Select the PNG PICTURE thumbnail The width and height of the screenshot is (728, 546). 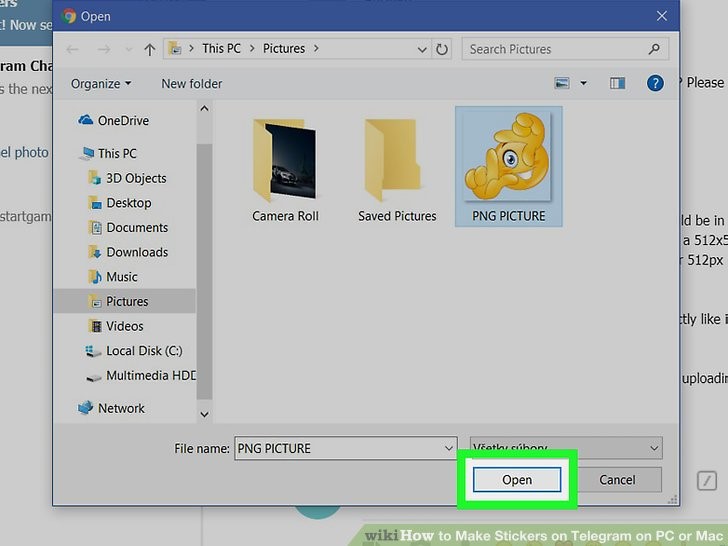pos(508,165)
